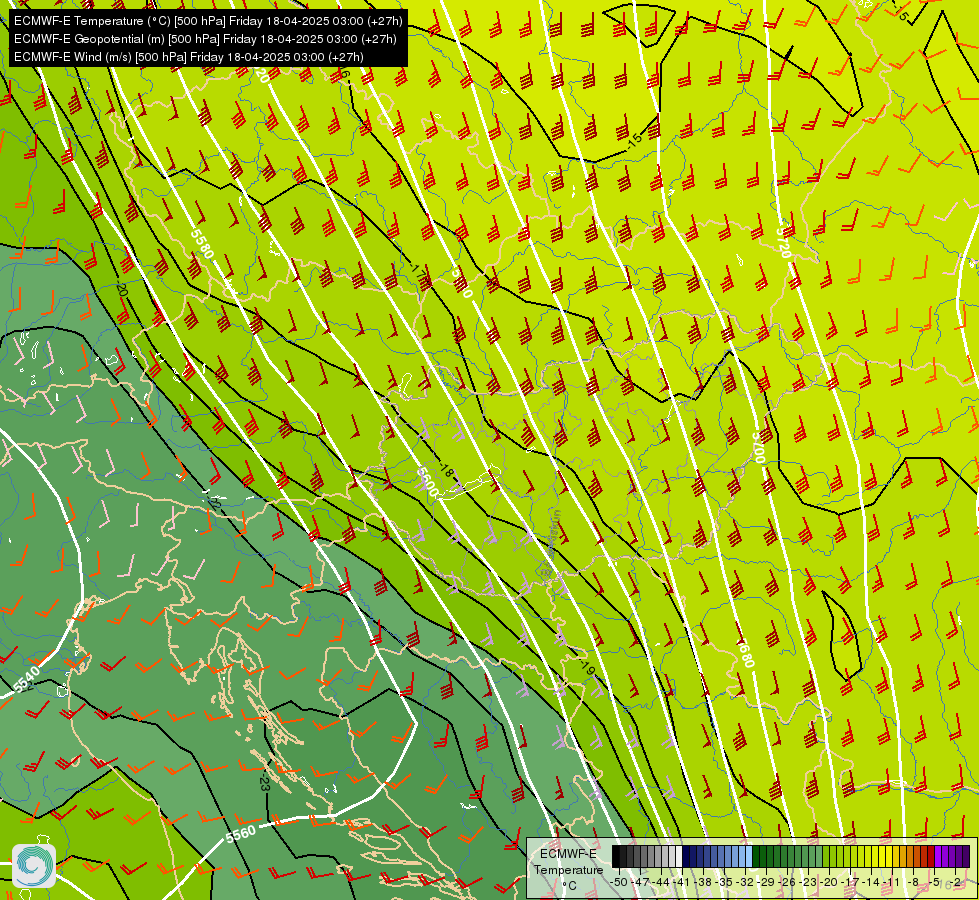This screenshot has width=979, height=900.
Task: Click the 5560 geopotential contour label
Action: click(240, 834)
